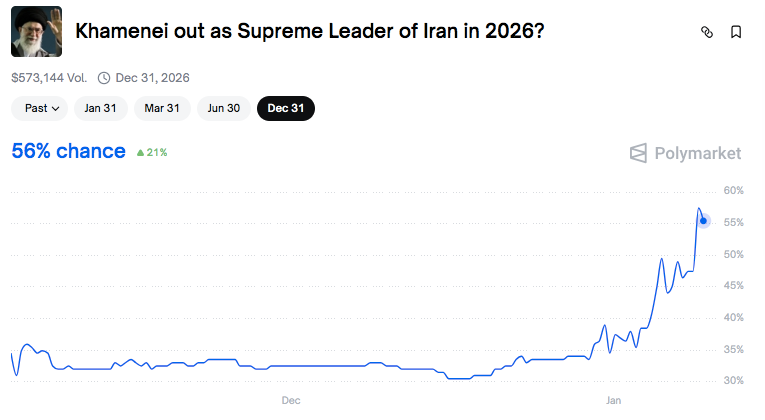765x420 pixels.
Task: Copy the market link using chain icon
Action: point(706,32)
